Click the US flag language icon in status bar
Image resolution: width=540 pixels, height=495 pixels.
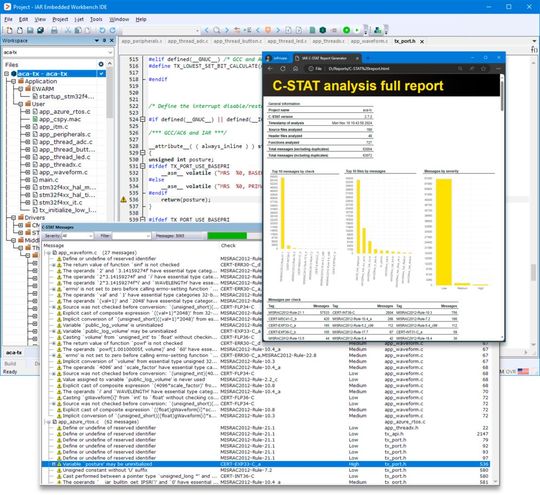tap(523, 371)
